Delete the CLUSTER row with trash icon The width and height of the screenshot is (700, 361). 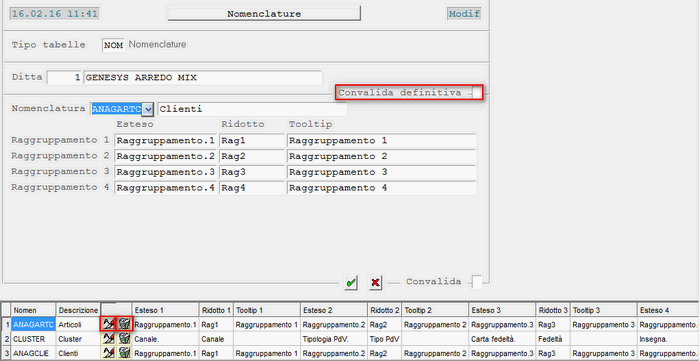[x=125, y=339]
